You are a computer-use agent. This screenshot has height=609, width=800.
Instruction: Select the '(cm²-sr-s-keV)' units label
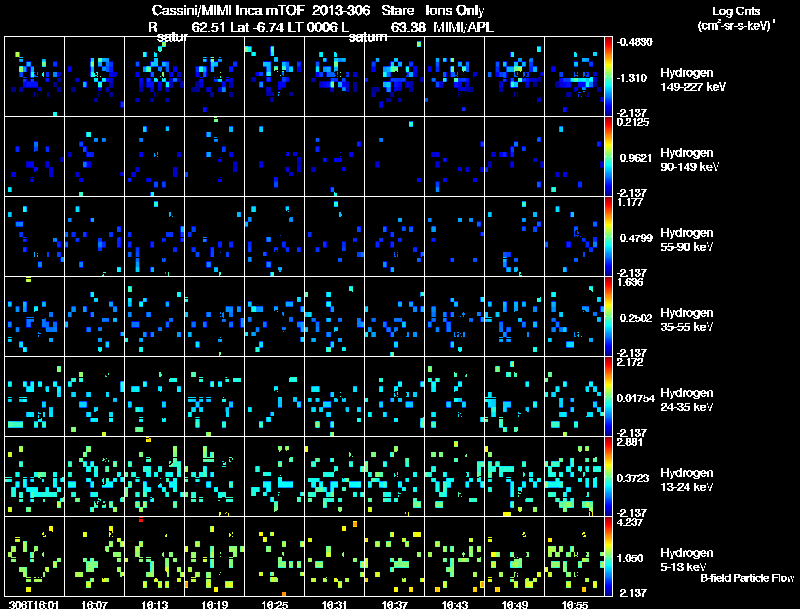point(735,25)
